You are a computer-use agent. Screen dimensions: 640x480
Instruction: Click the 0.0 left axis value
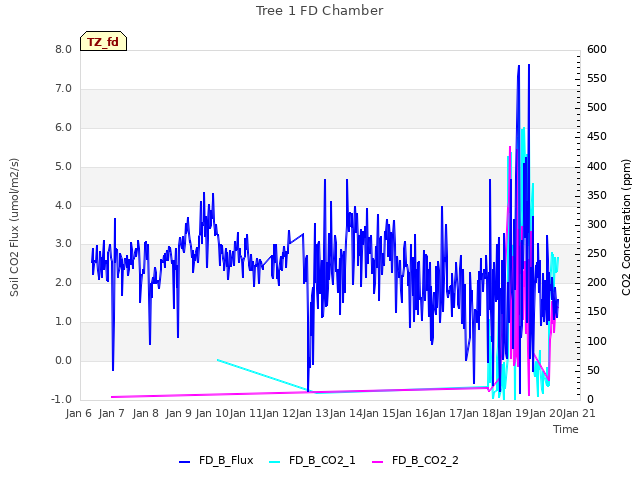point(63,360)
